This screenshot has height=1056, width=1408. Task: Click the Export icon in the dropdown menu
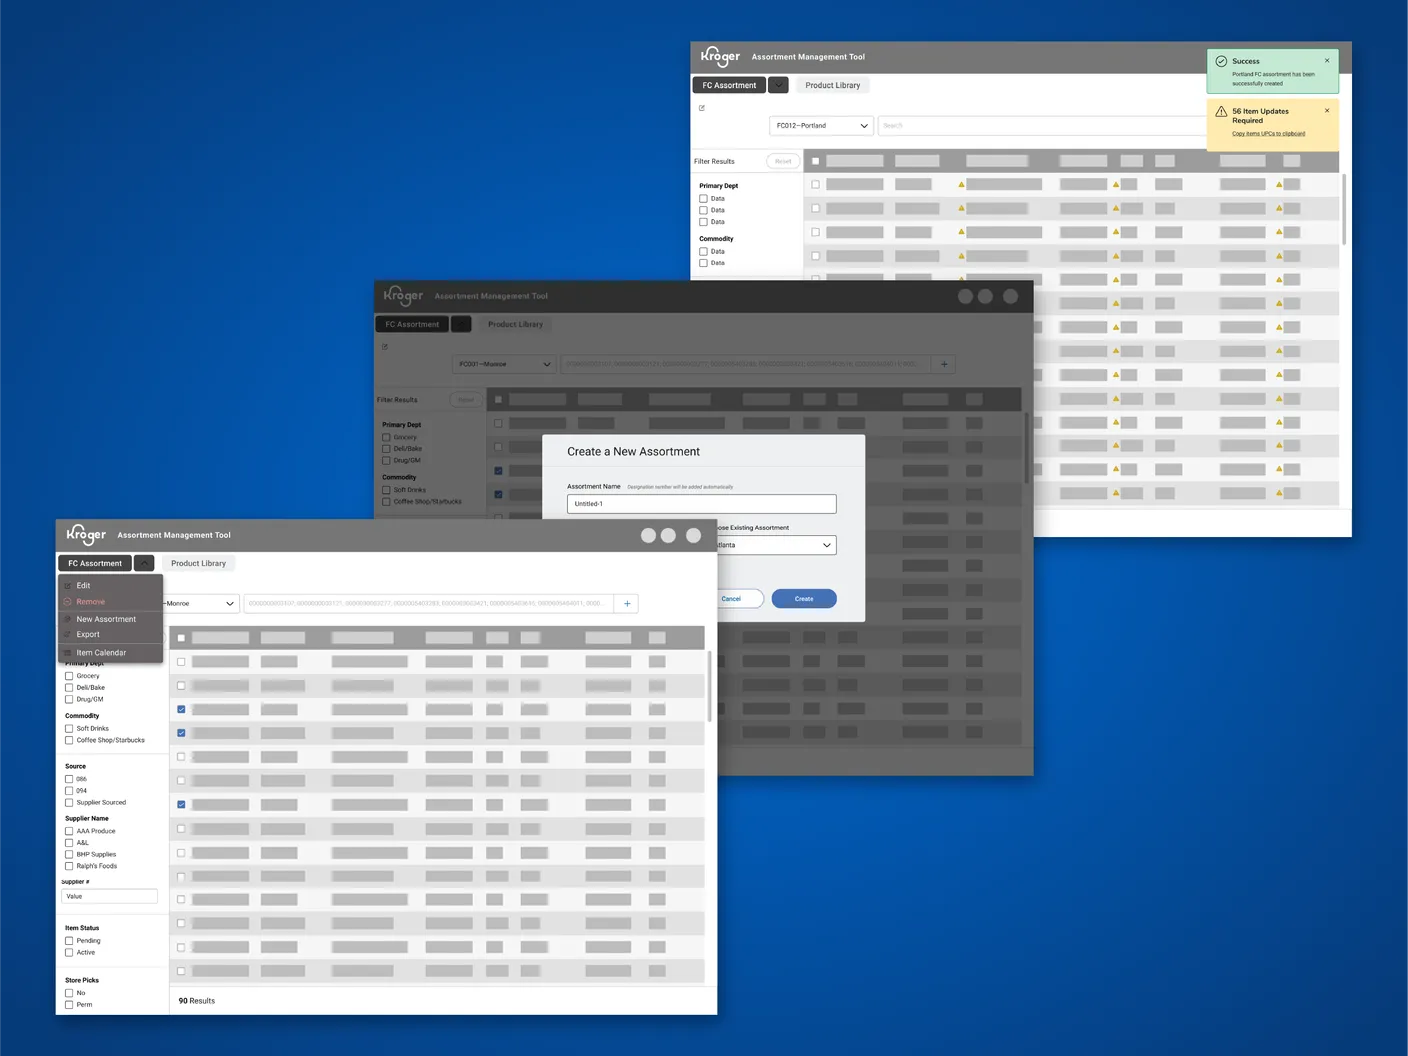coord(68,635)
